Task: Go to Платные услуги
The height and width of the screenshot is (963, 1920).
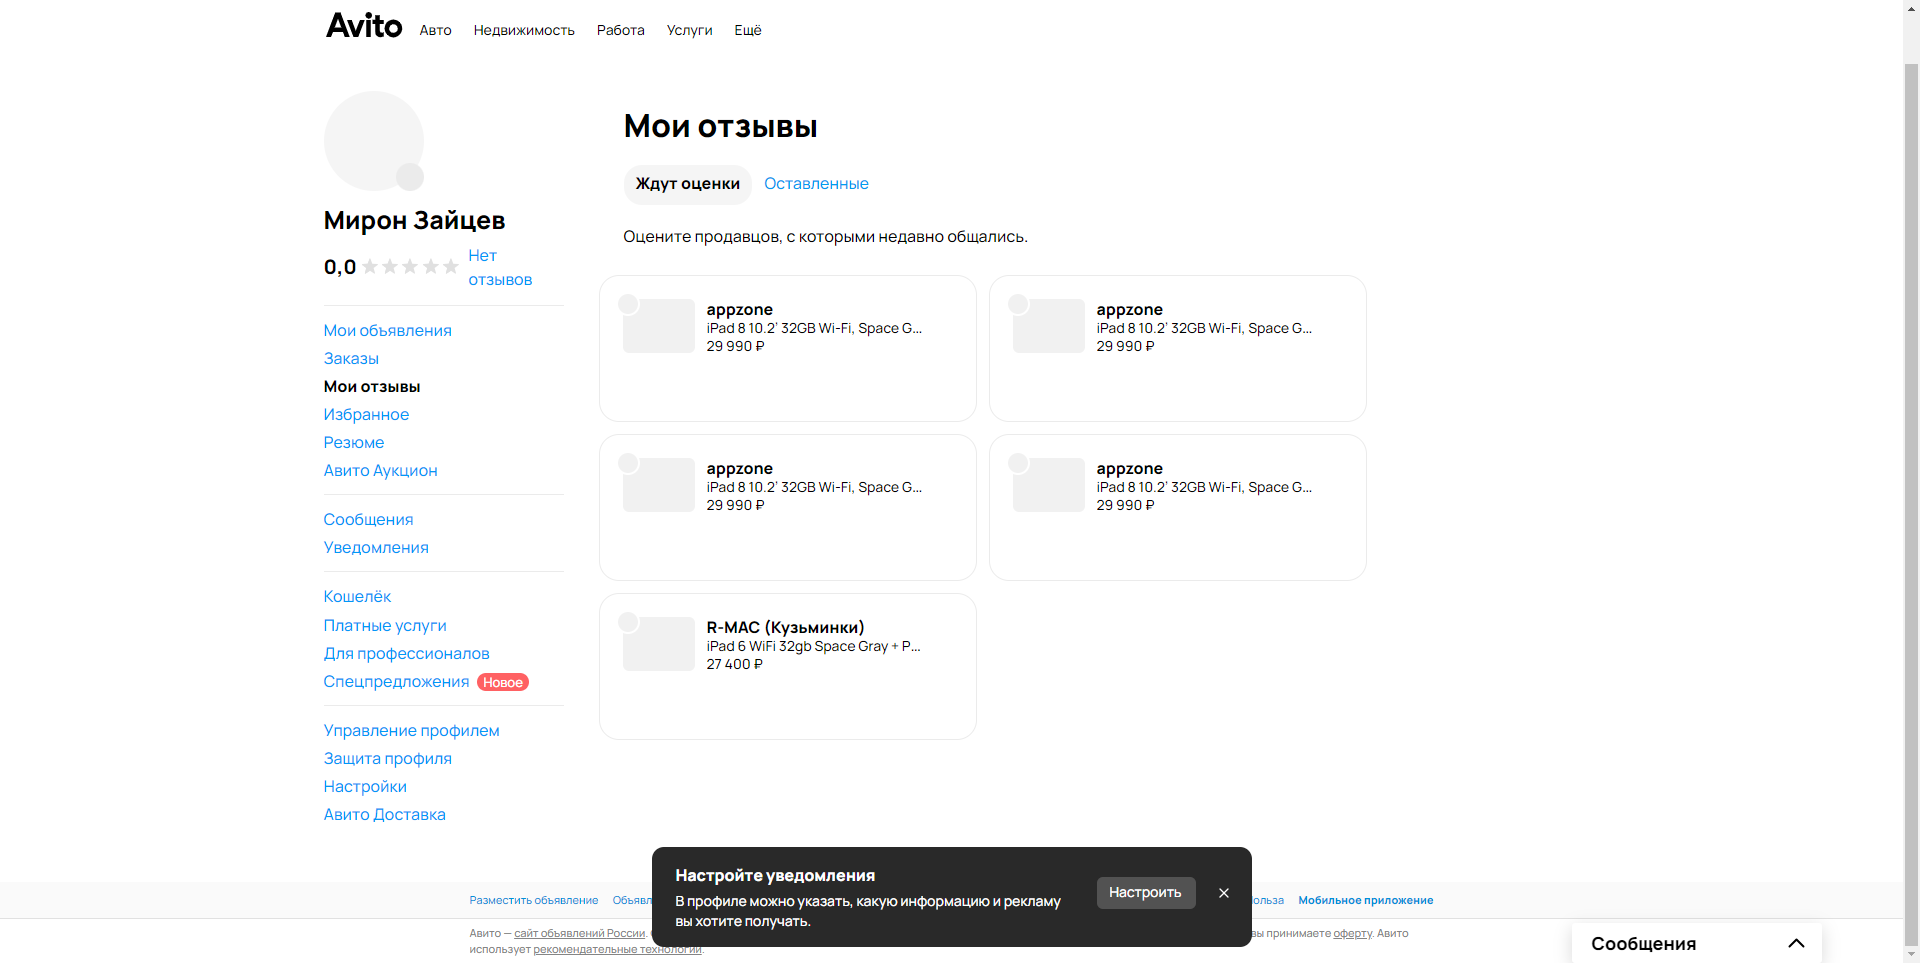Action: click(x=385, y=626)
